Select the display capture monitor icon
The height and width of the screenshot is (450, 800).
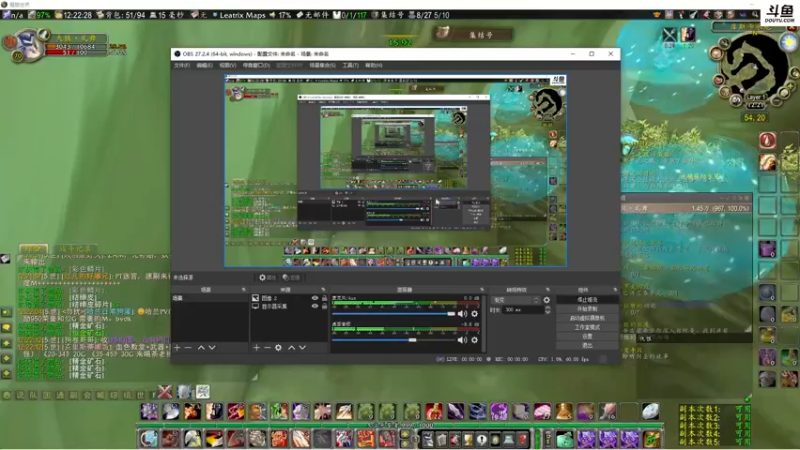255,306
